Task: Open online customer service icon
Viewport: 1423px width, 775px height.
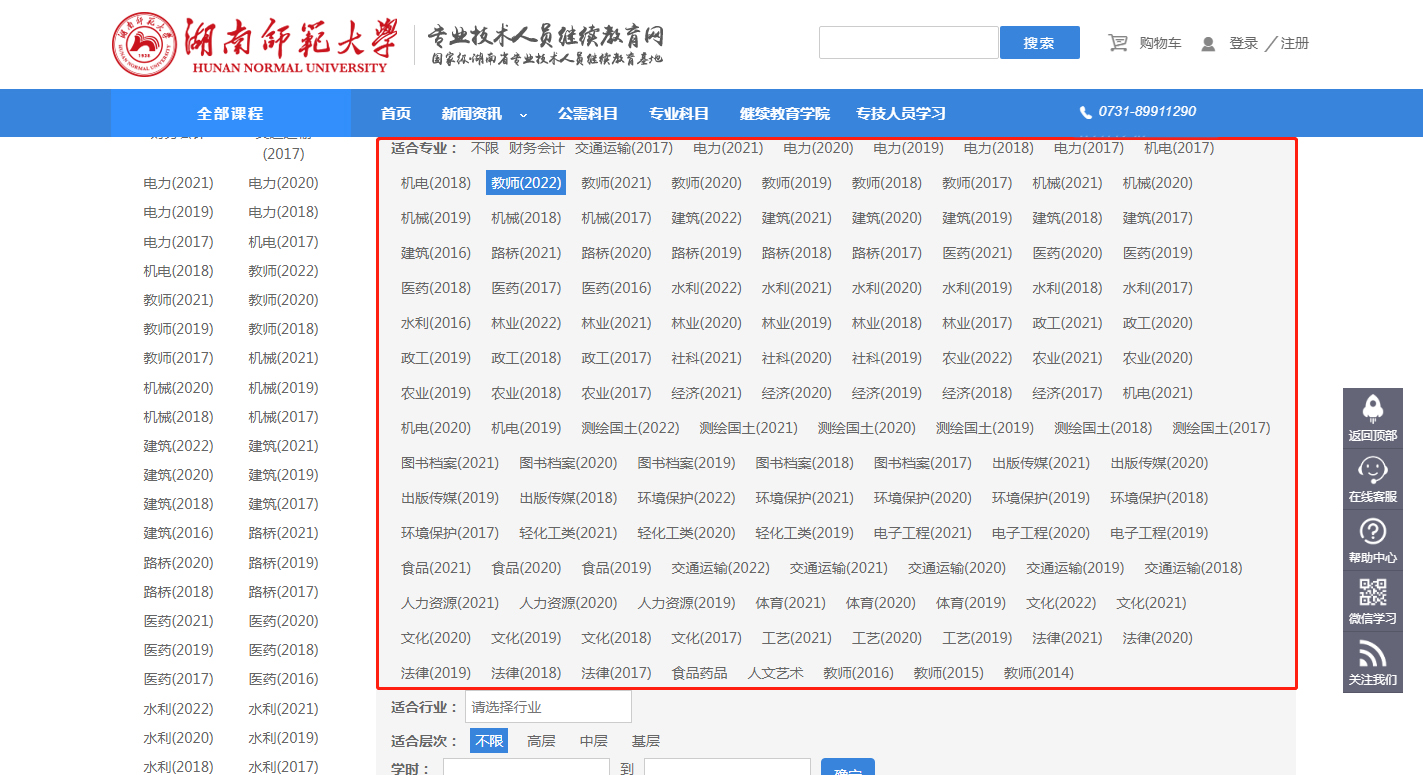Action: coord(1373,470)
